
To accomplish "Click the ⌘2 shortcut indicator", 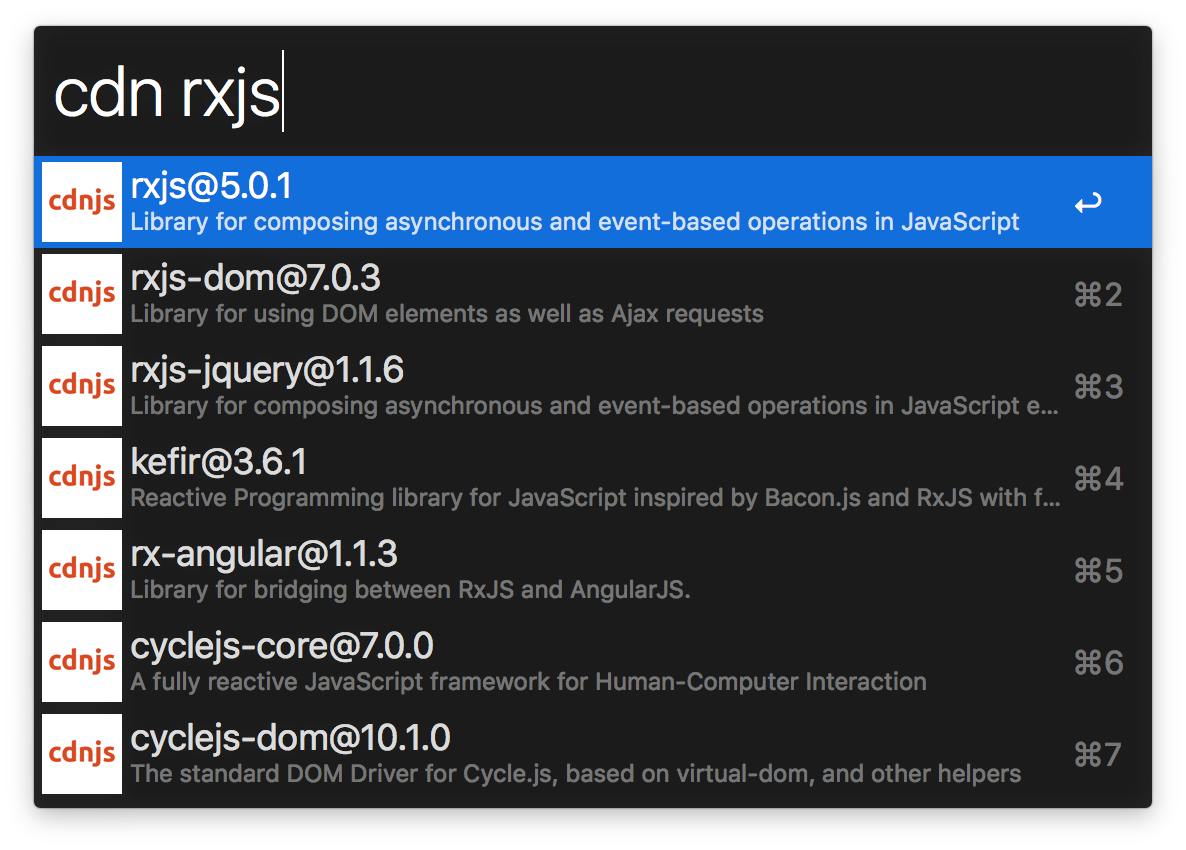I will coord(1098,295).
